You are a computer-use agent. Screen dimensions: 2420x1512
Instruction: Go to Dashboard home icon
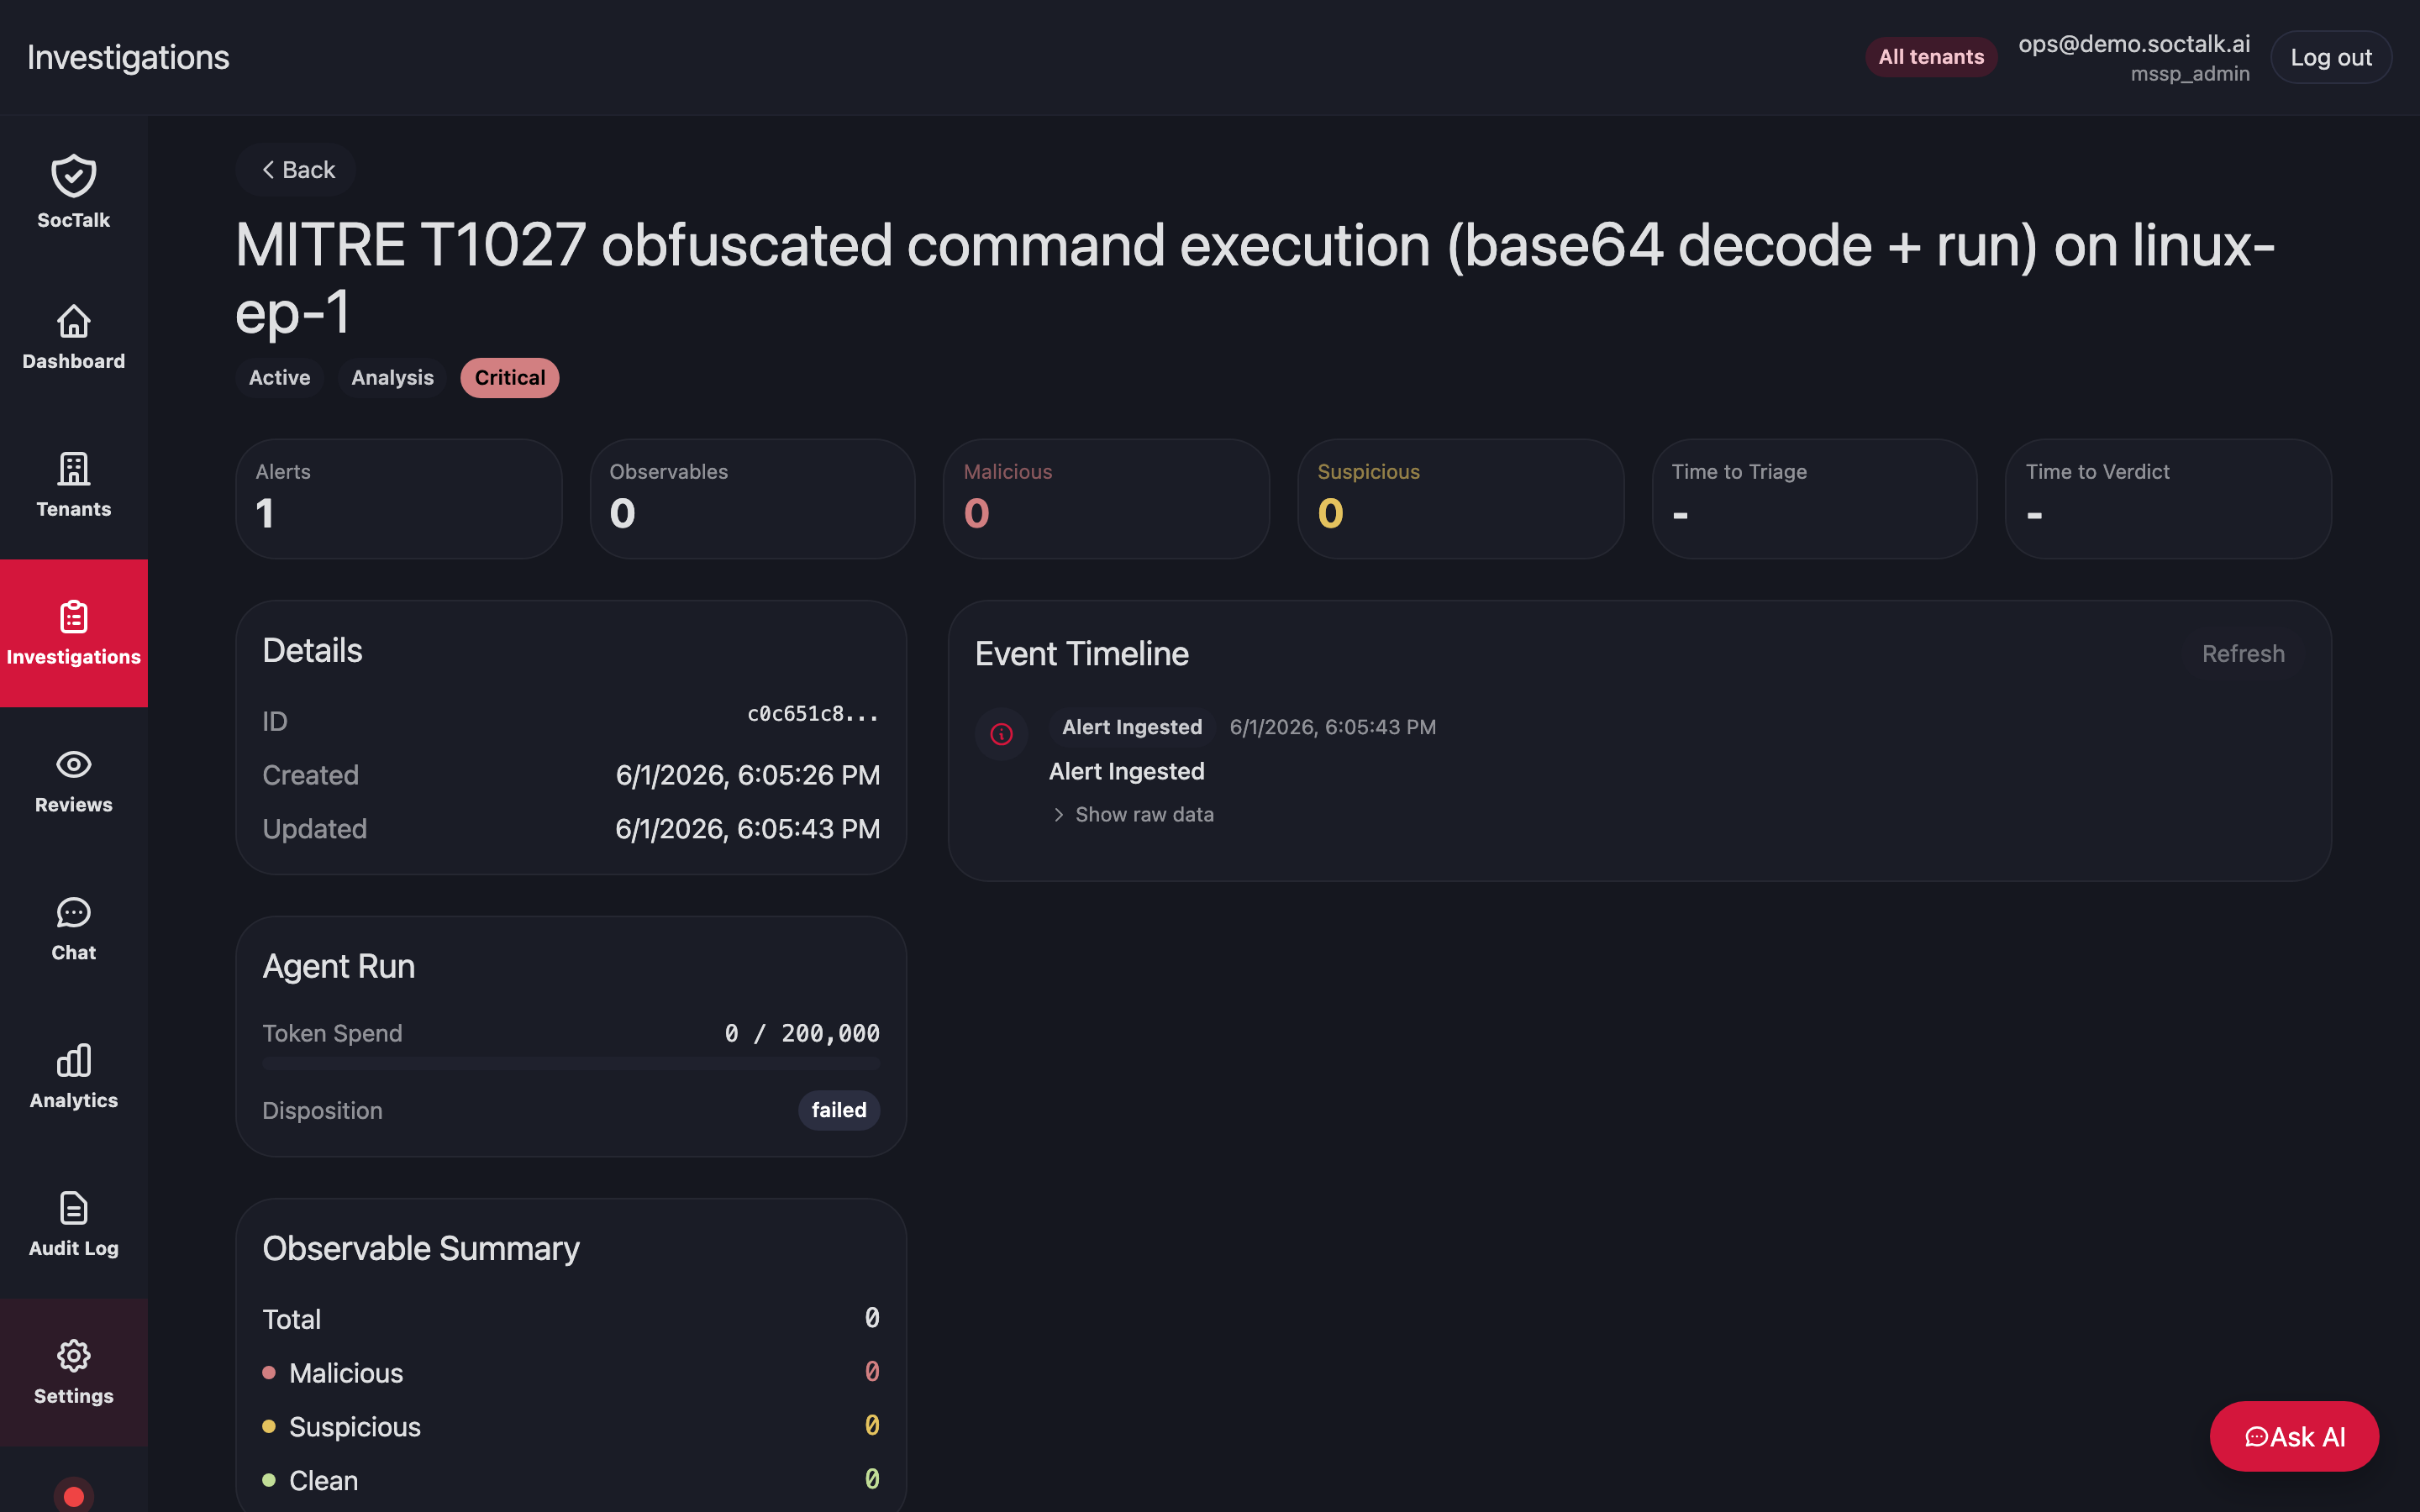(73, 321)
